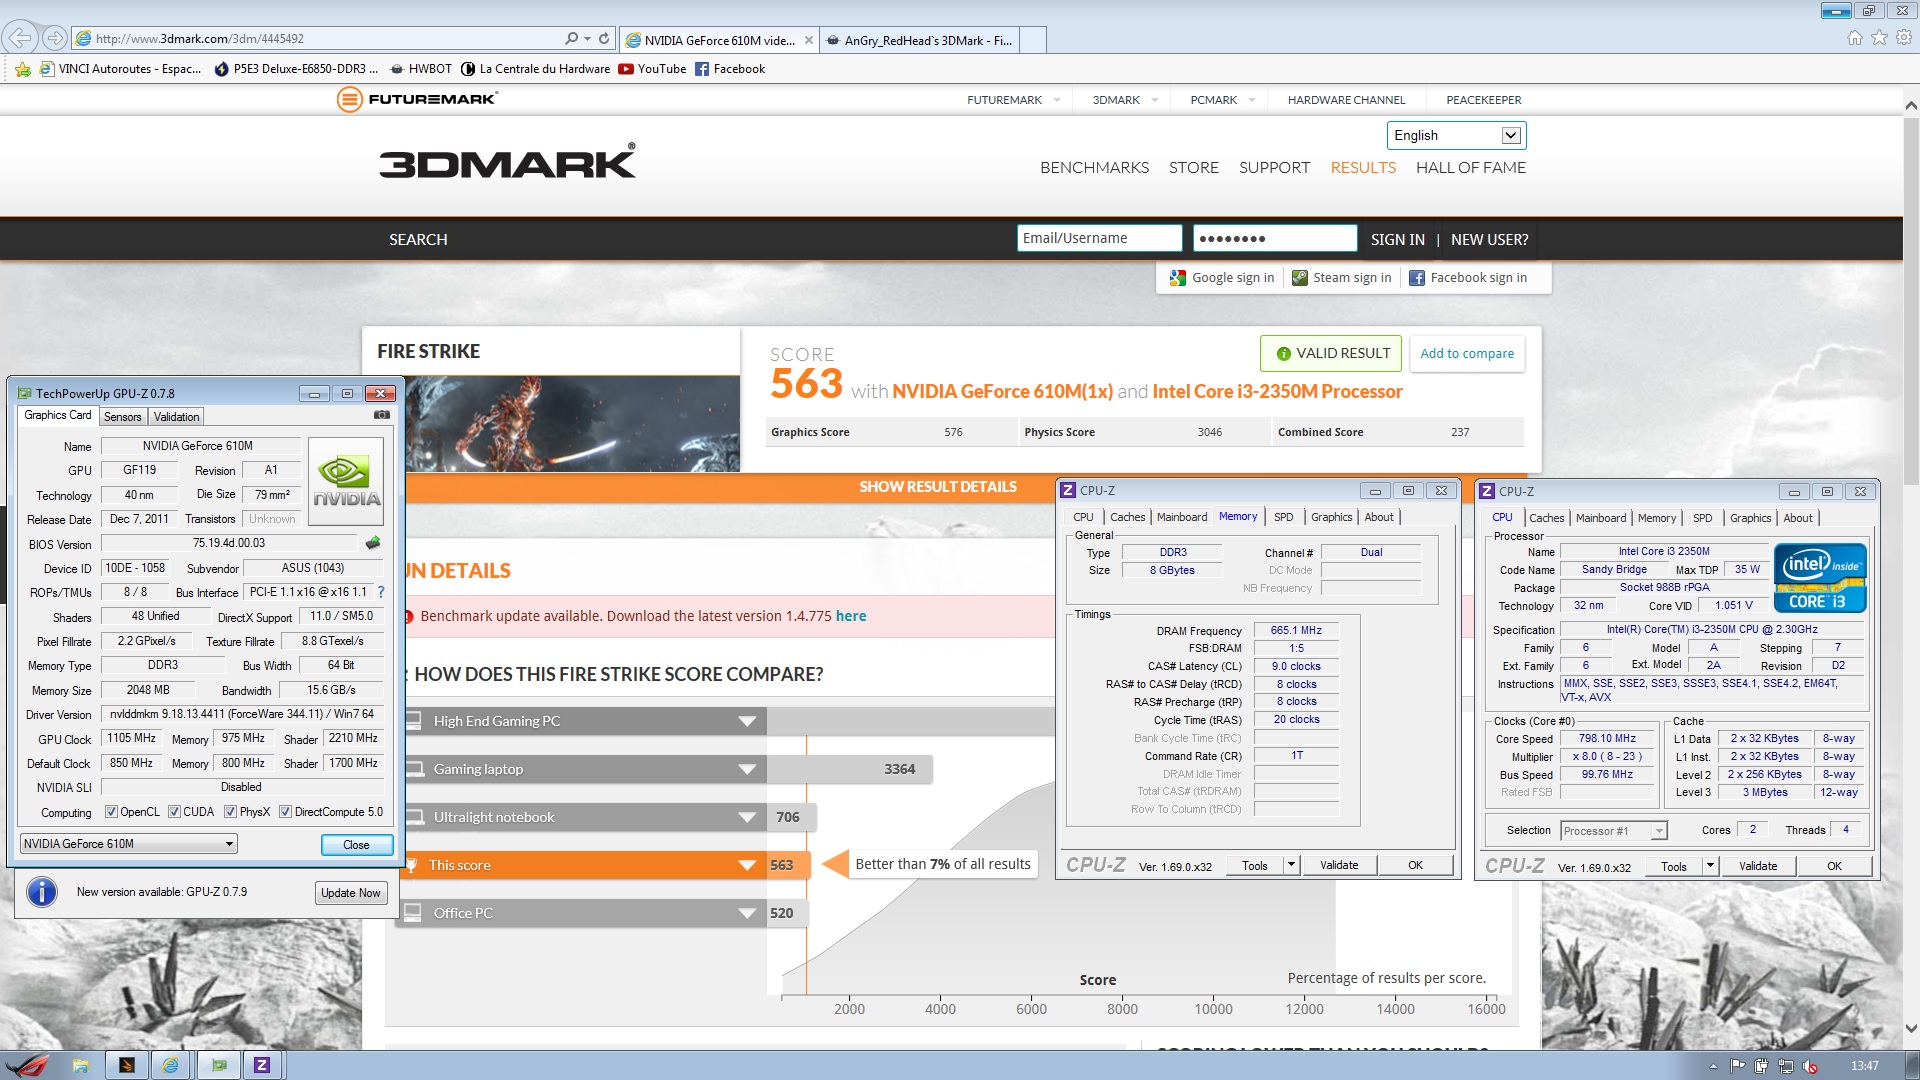Viewport: 1920px width, 1080px height.
Task: Click GPU-Z screenshot camera icon
Action: (x=381, y=415)
